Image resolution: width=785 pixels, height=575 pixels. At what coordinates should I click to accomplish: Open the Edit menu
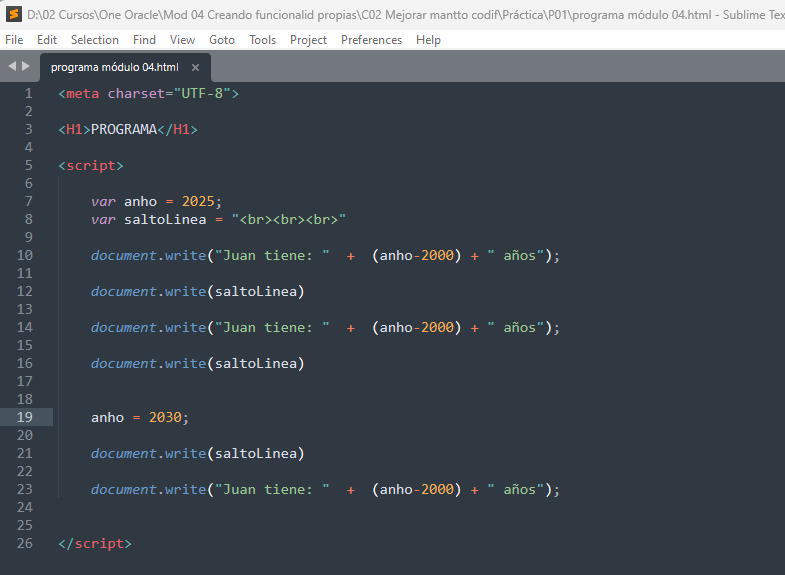[x=47, y=40]
